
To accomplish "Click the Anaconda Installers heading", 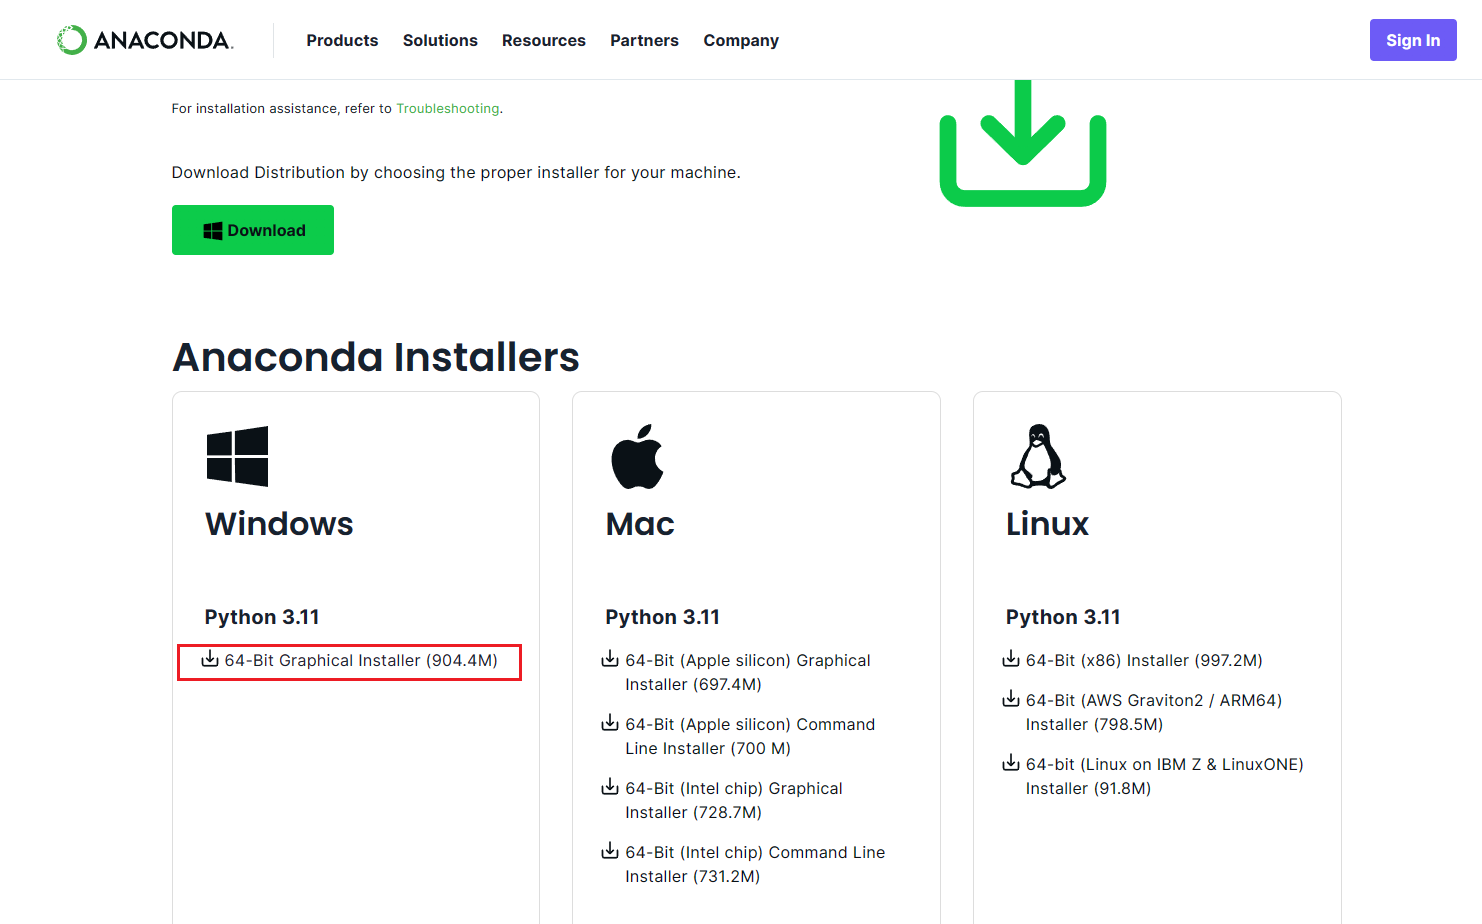I will point(376,357).
